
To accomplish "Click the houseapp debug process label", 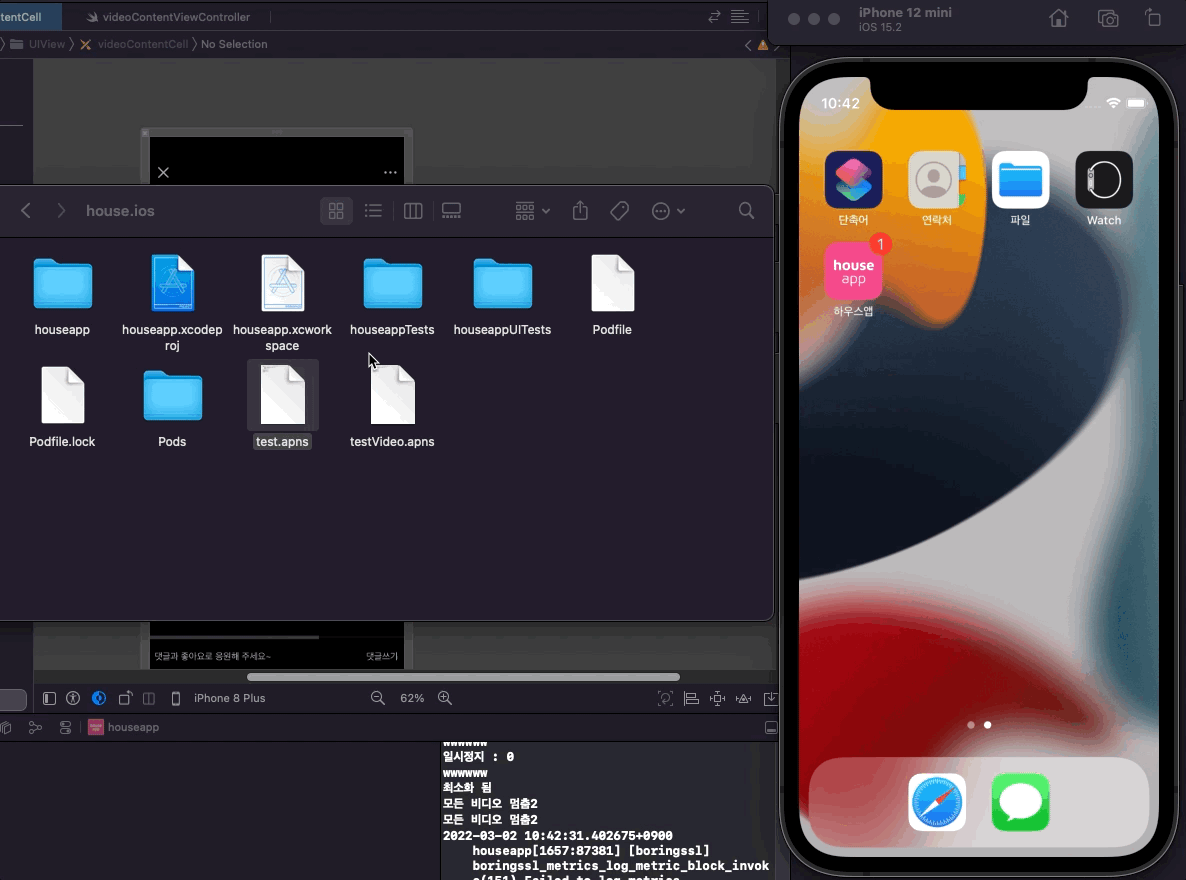I will pyautogui.click(x=124, y=727).
